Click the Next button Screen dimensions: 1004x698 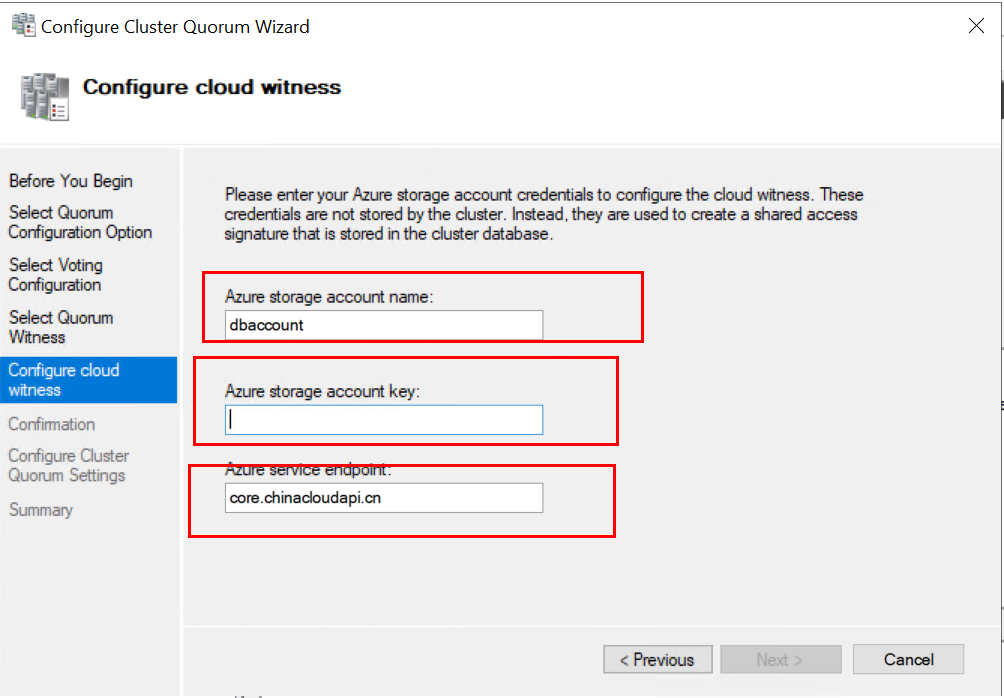[779, 660]
